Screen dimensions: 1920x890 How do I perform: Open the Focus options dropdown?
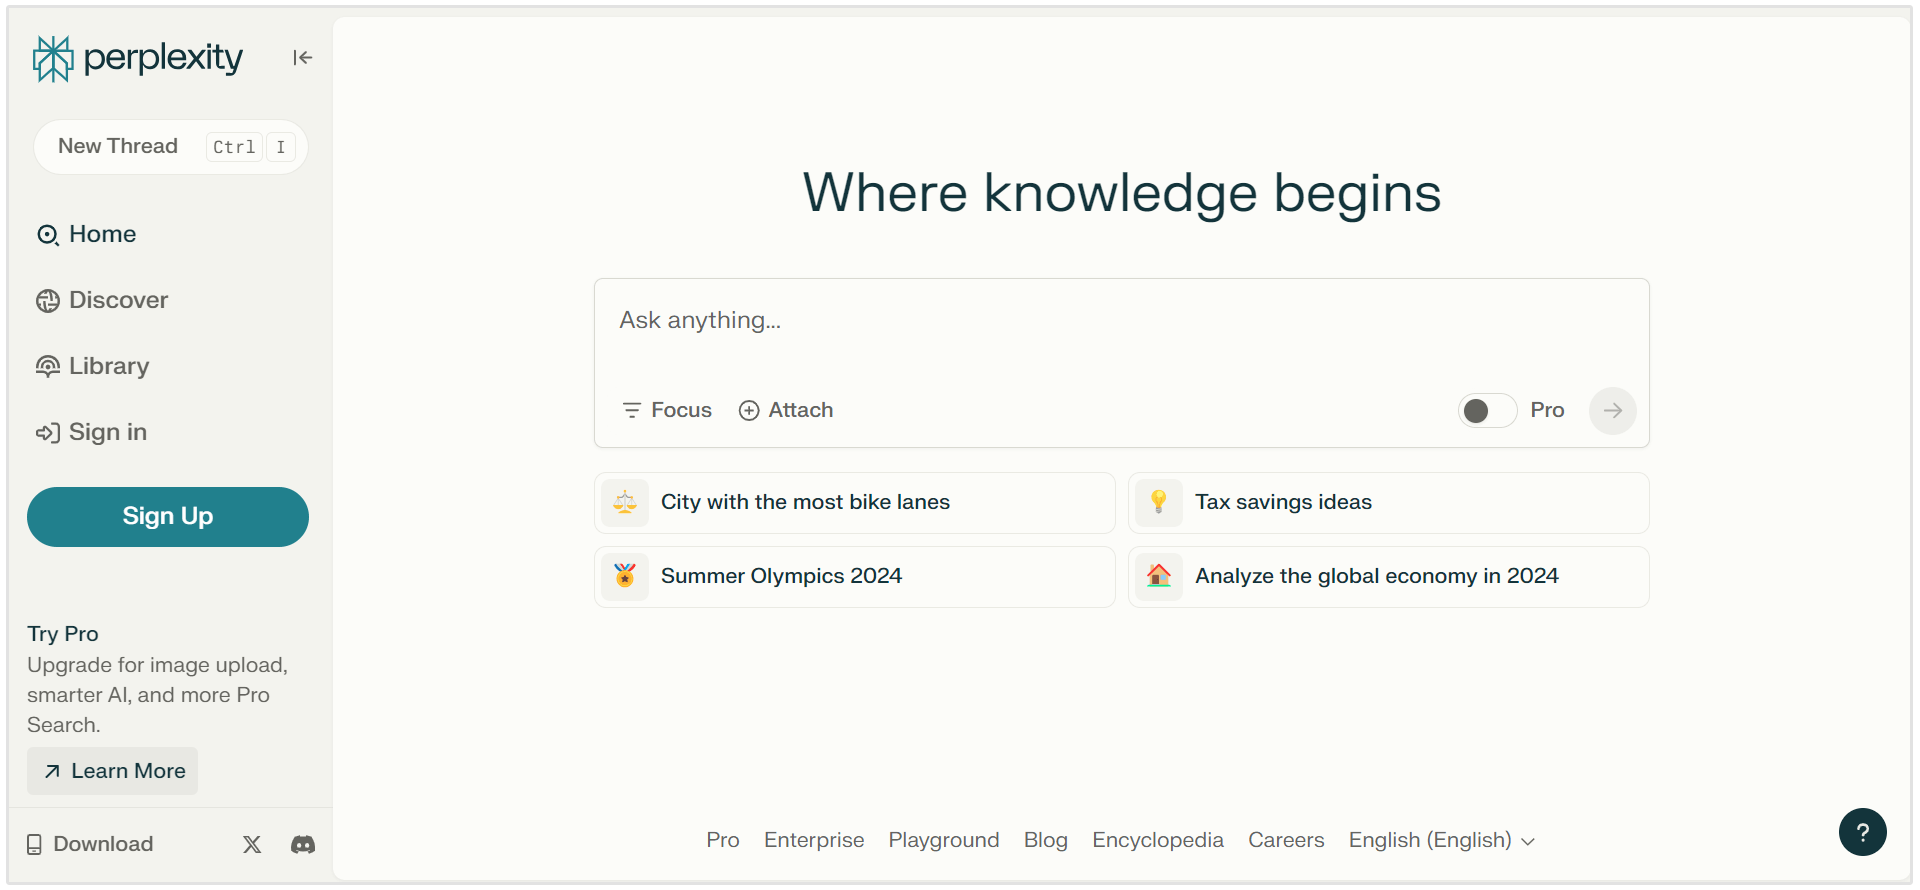[667, 411]
